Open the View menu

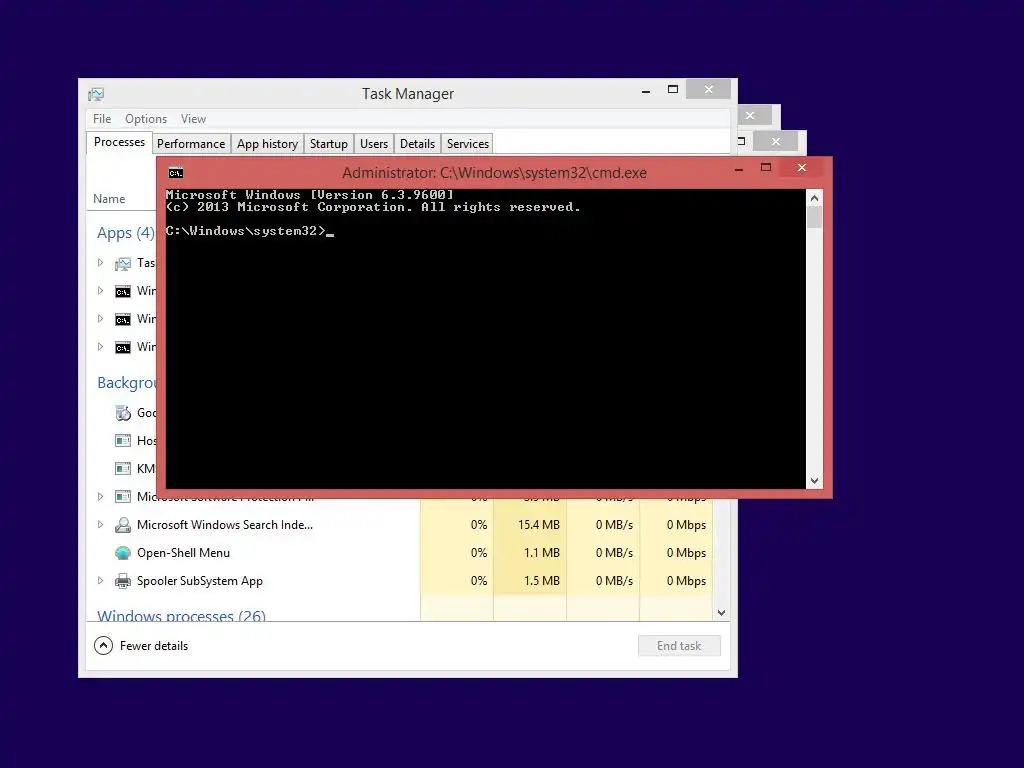193,119
